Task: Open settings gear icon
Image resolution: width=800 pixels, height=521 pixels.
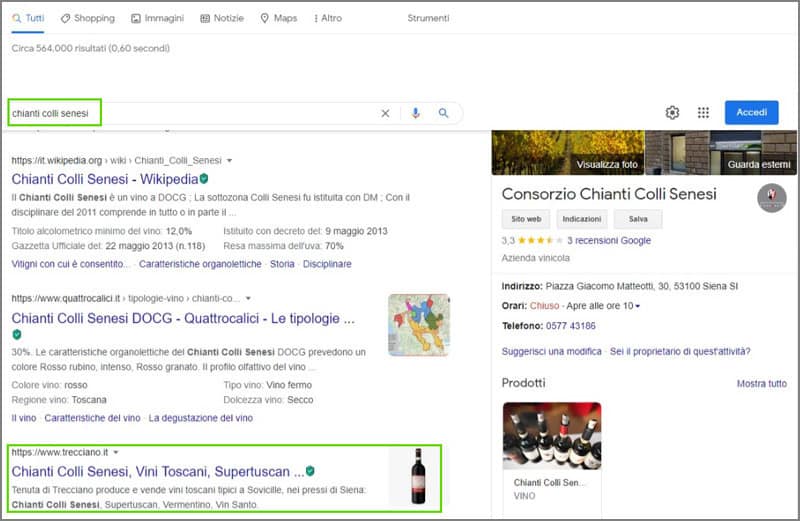Action: coord(672,112)
